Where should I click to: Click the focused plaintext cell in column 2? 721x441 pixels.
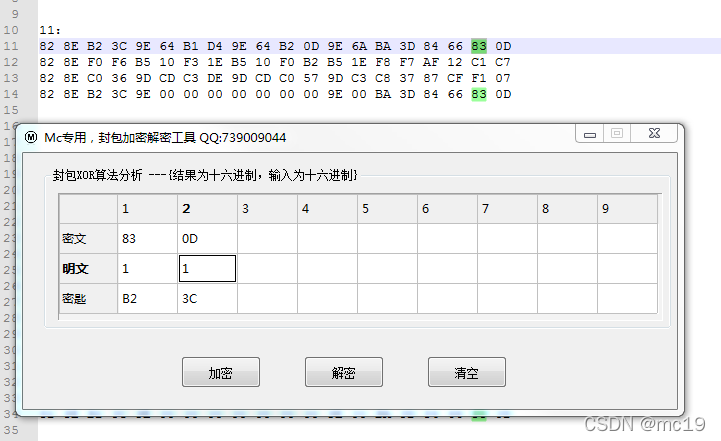[207, 269]
